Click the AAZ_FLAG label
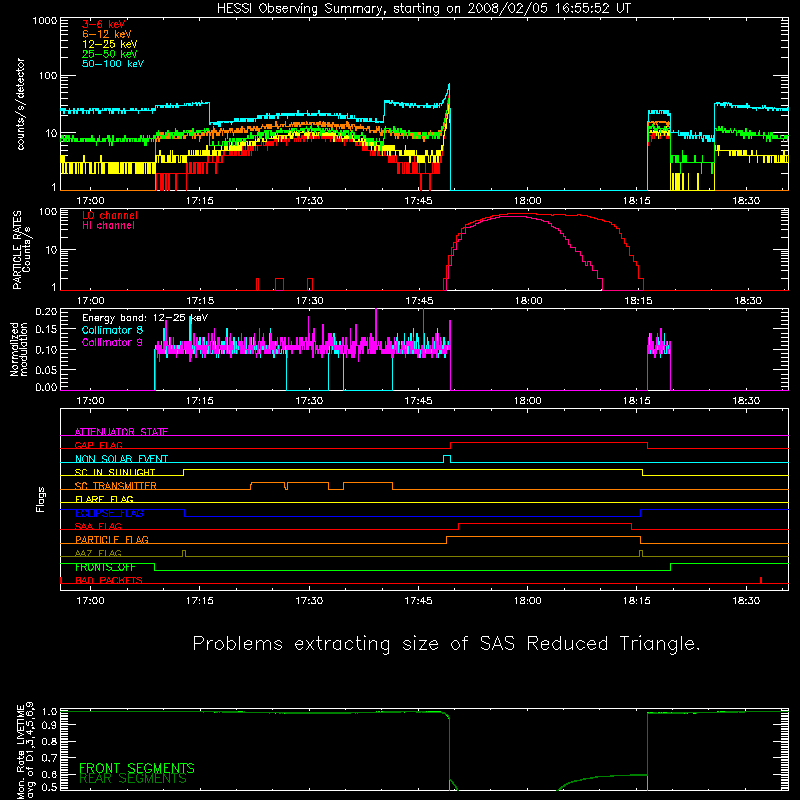Viewport: 800px width, 800px height. 98,553
